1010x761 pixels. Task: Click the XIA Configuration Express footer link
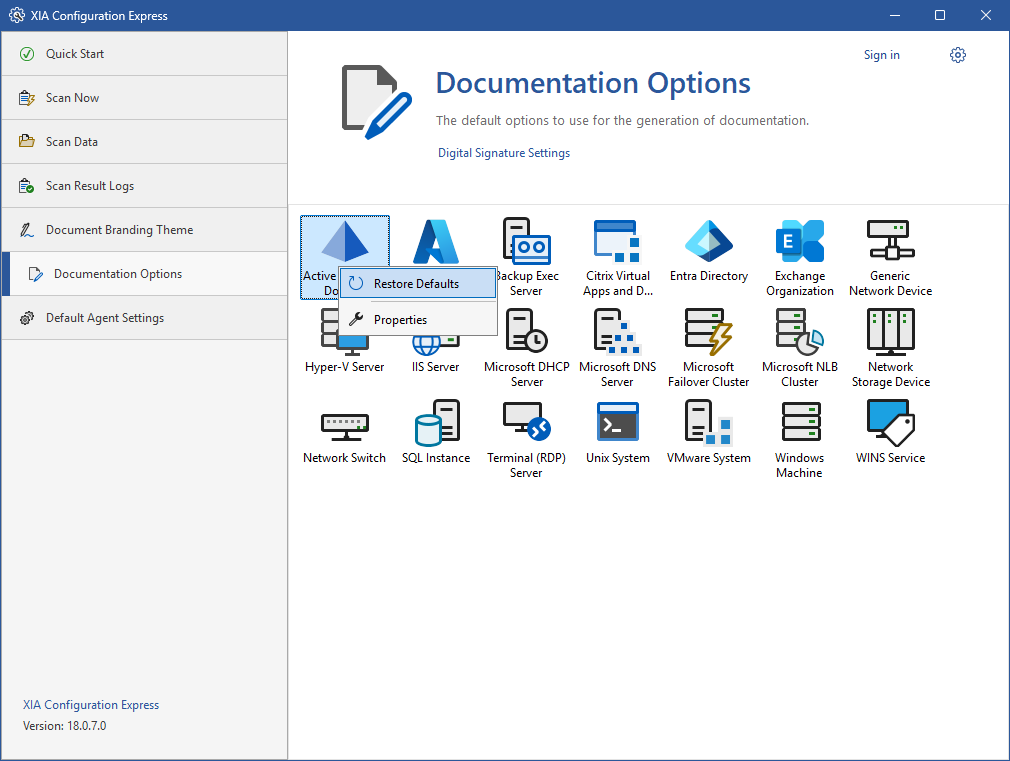(x=91, y=705)
